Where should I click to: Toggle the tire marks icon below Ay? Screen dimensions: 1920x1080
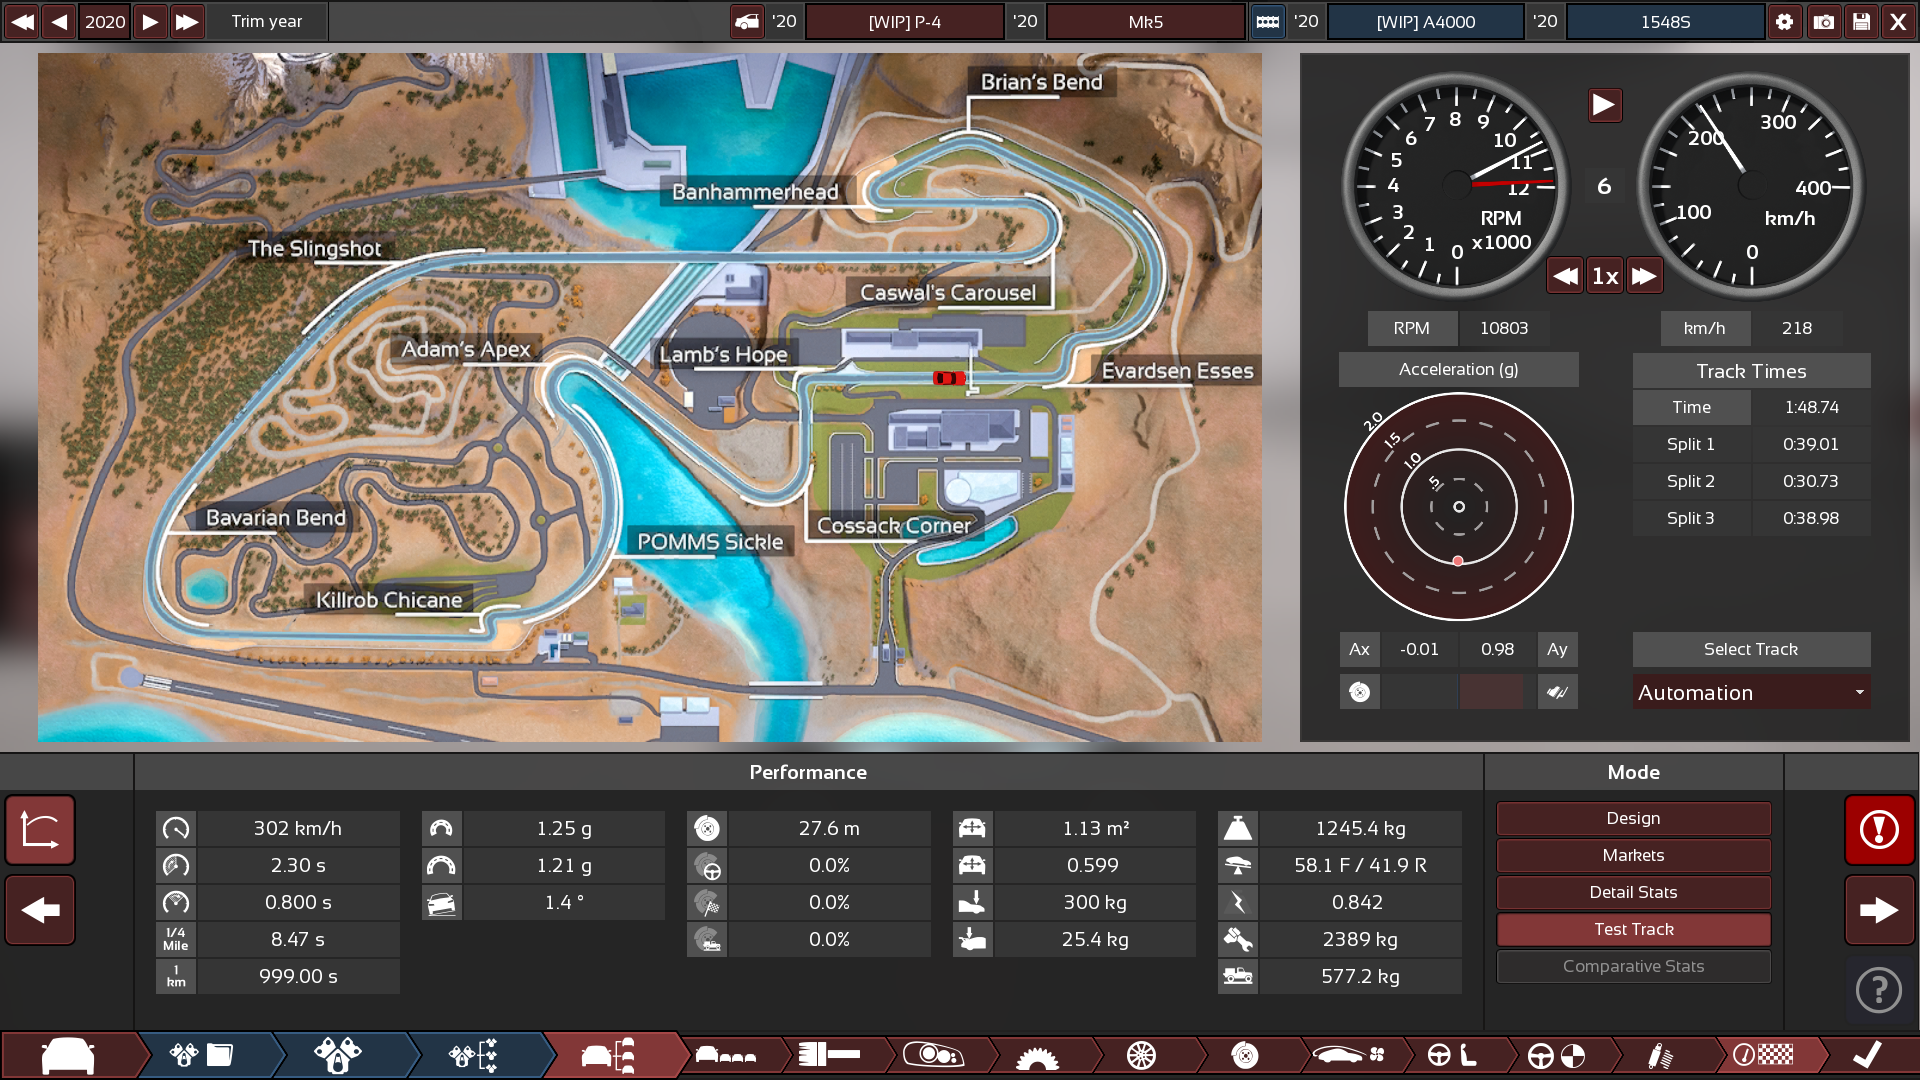(x=1557, y=692)
